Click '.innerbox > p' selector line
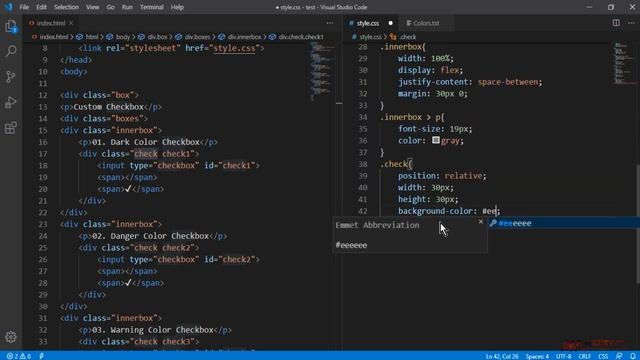This screenshot has width=640, height=360. click(412, 117)
